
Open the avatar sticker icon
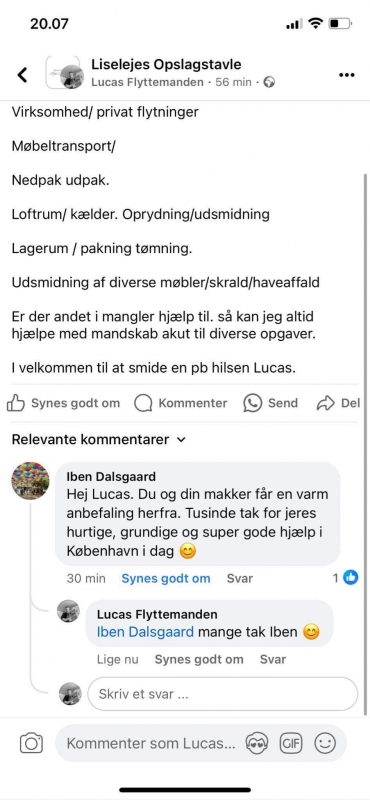(257, 743)
